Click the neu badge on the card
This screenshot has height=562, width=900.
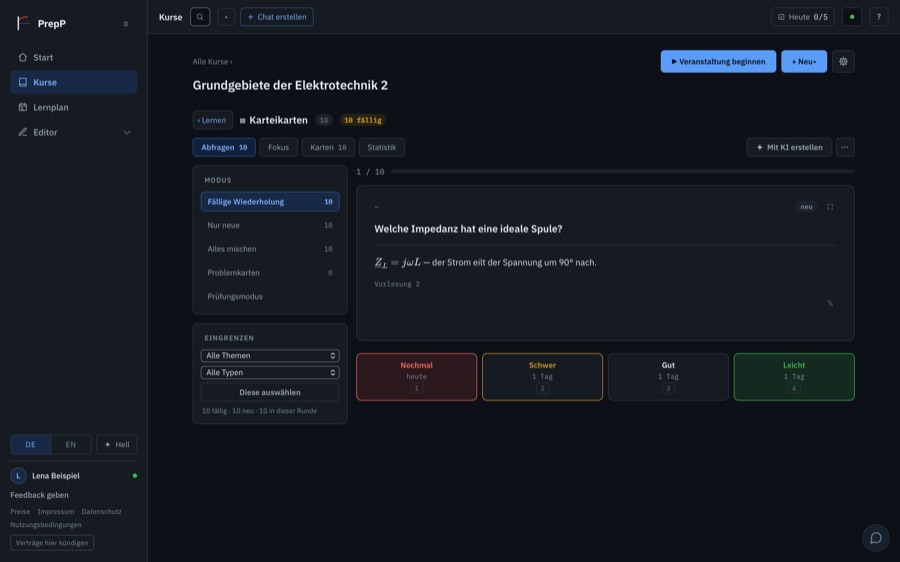pos(806,207)
